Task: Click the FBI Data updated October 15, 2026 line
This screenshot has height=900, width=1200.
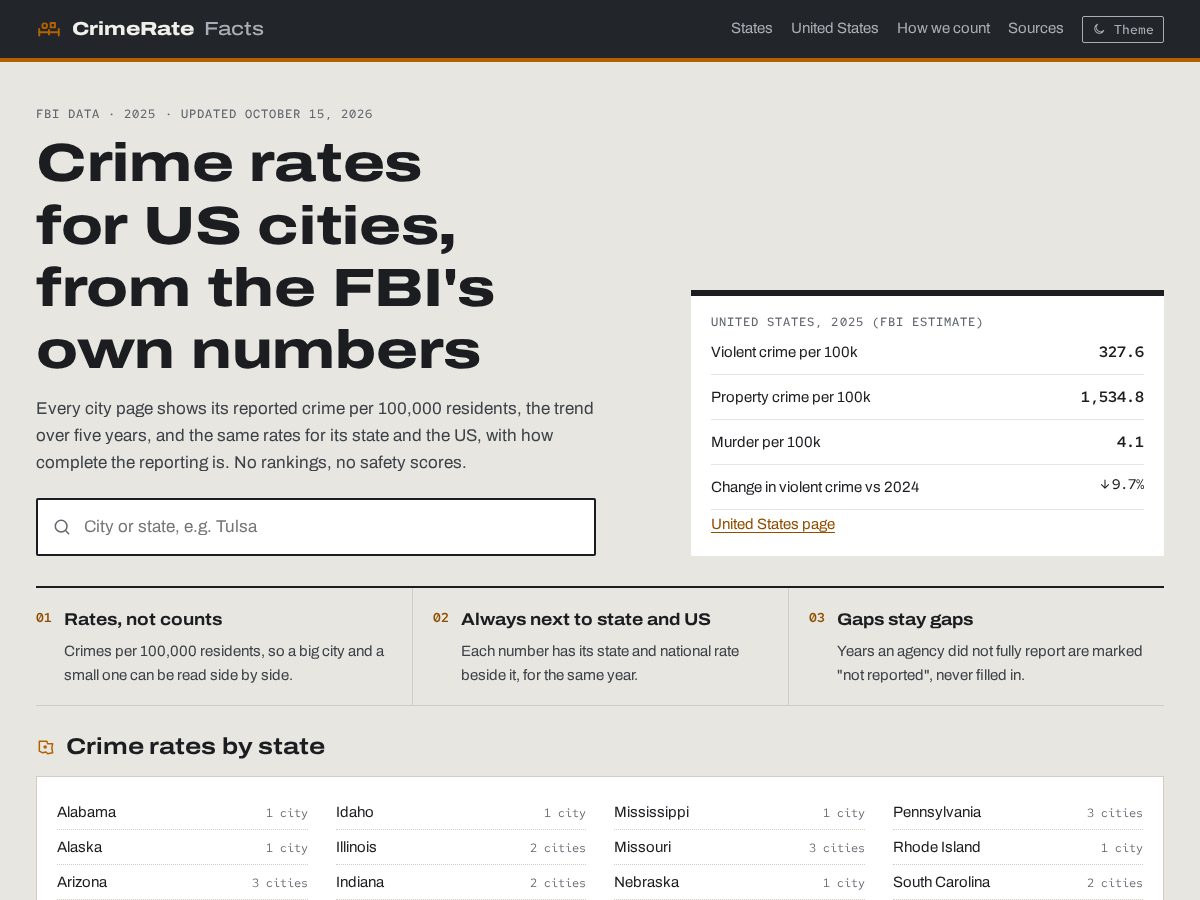Action: click(x=204, y=114)
